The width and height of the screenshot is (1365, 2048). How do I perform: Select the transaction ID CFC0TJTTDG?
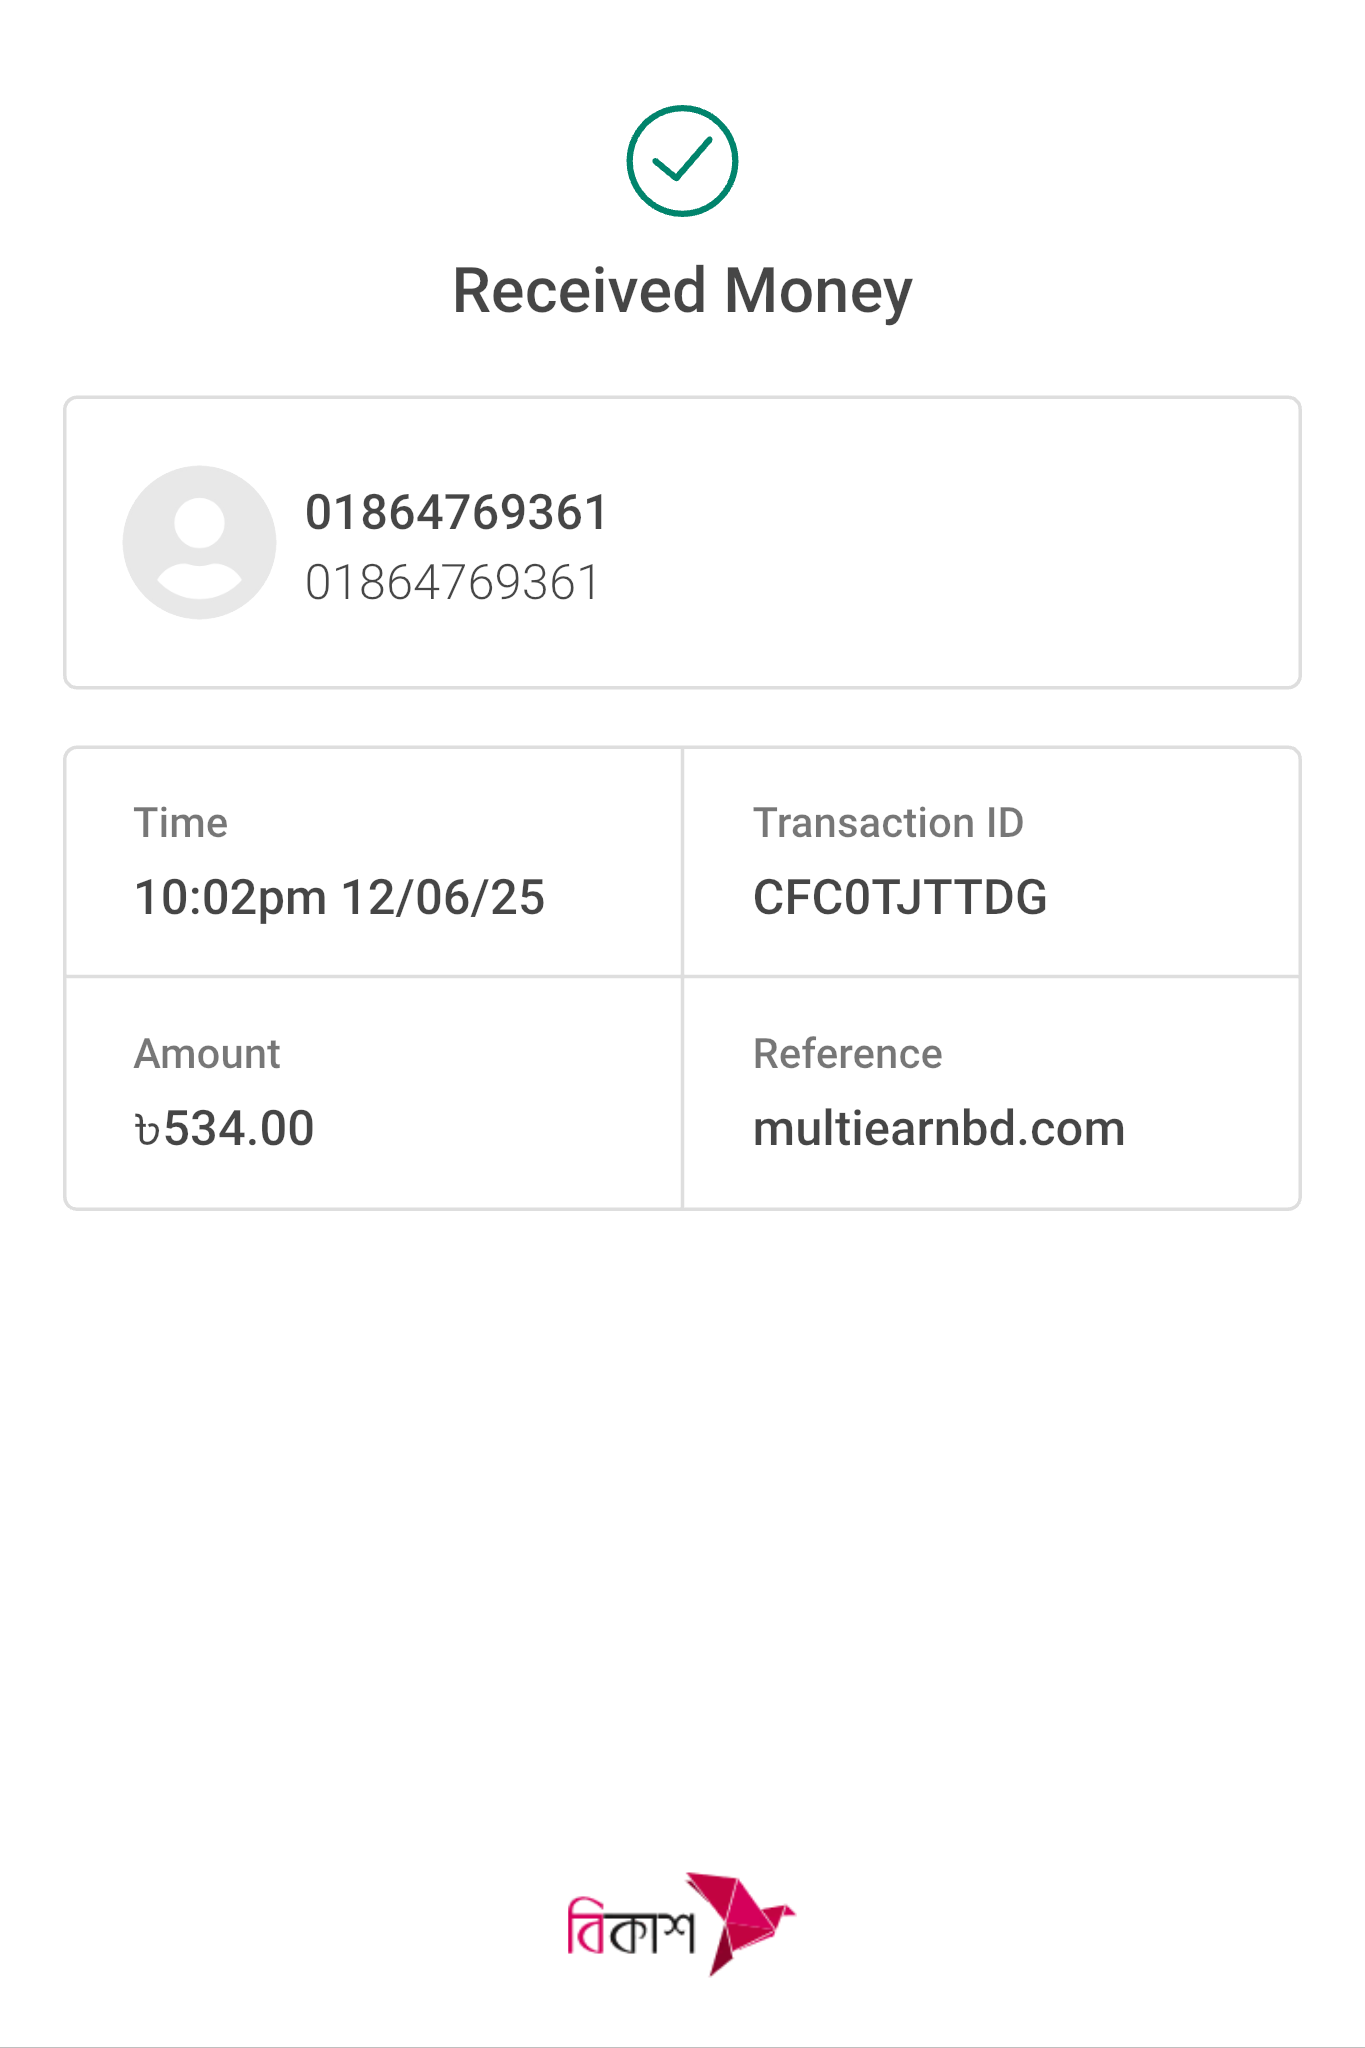(x=899, y=897)
